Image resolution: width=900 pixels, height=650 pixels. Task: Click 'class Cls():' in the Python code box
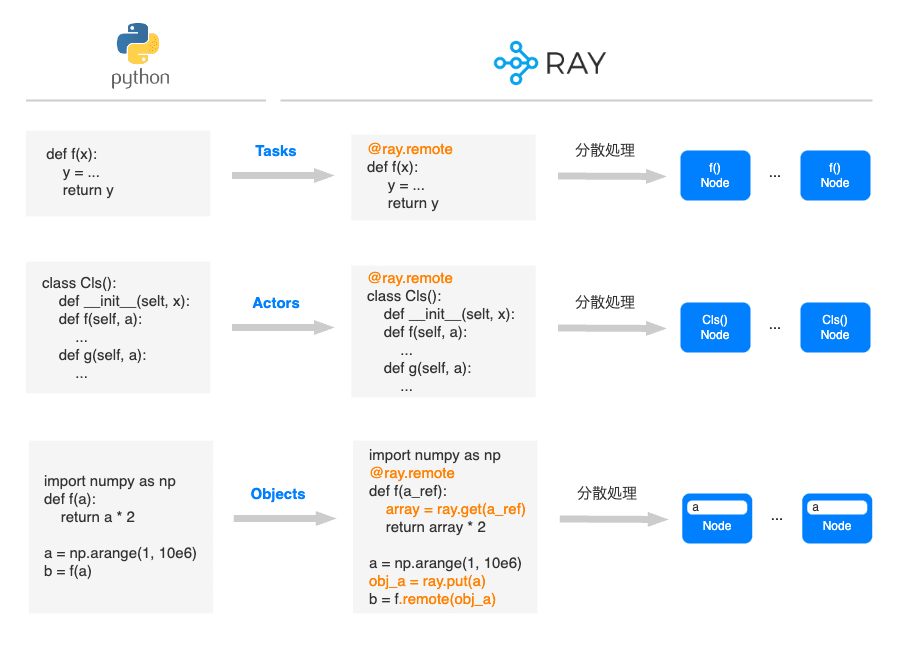coord(79,283)
